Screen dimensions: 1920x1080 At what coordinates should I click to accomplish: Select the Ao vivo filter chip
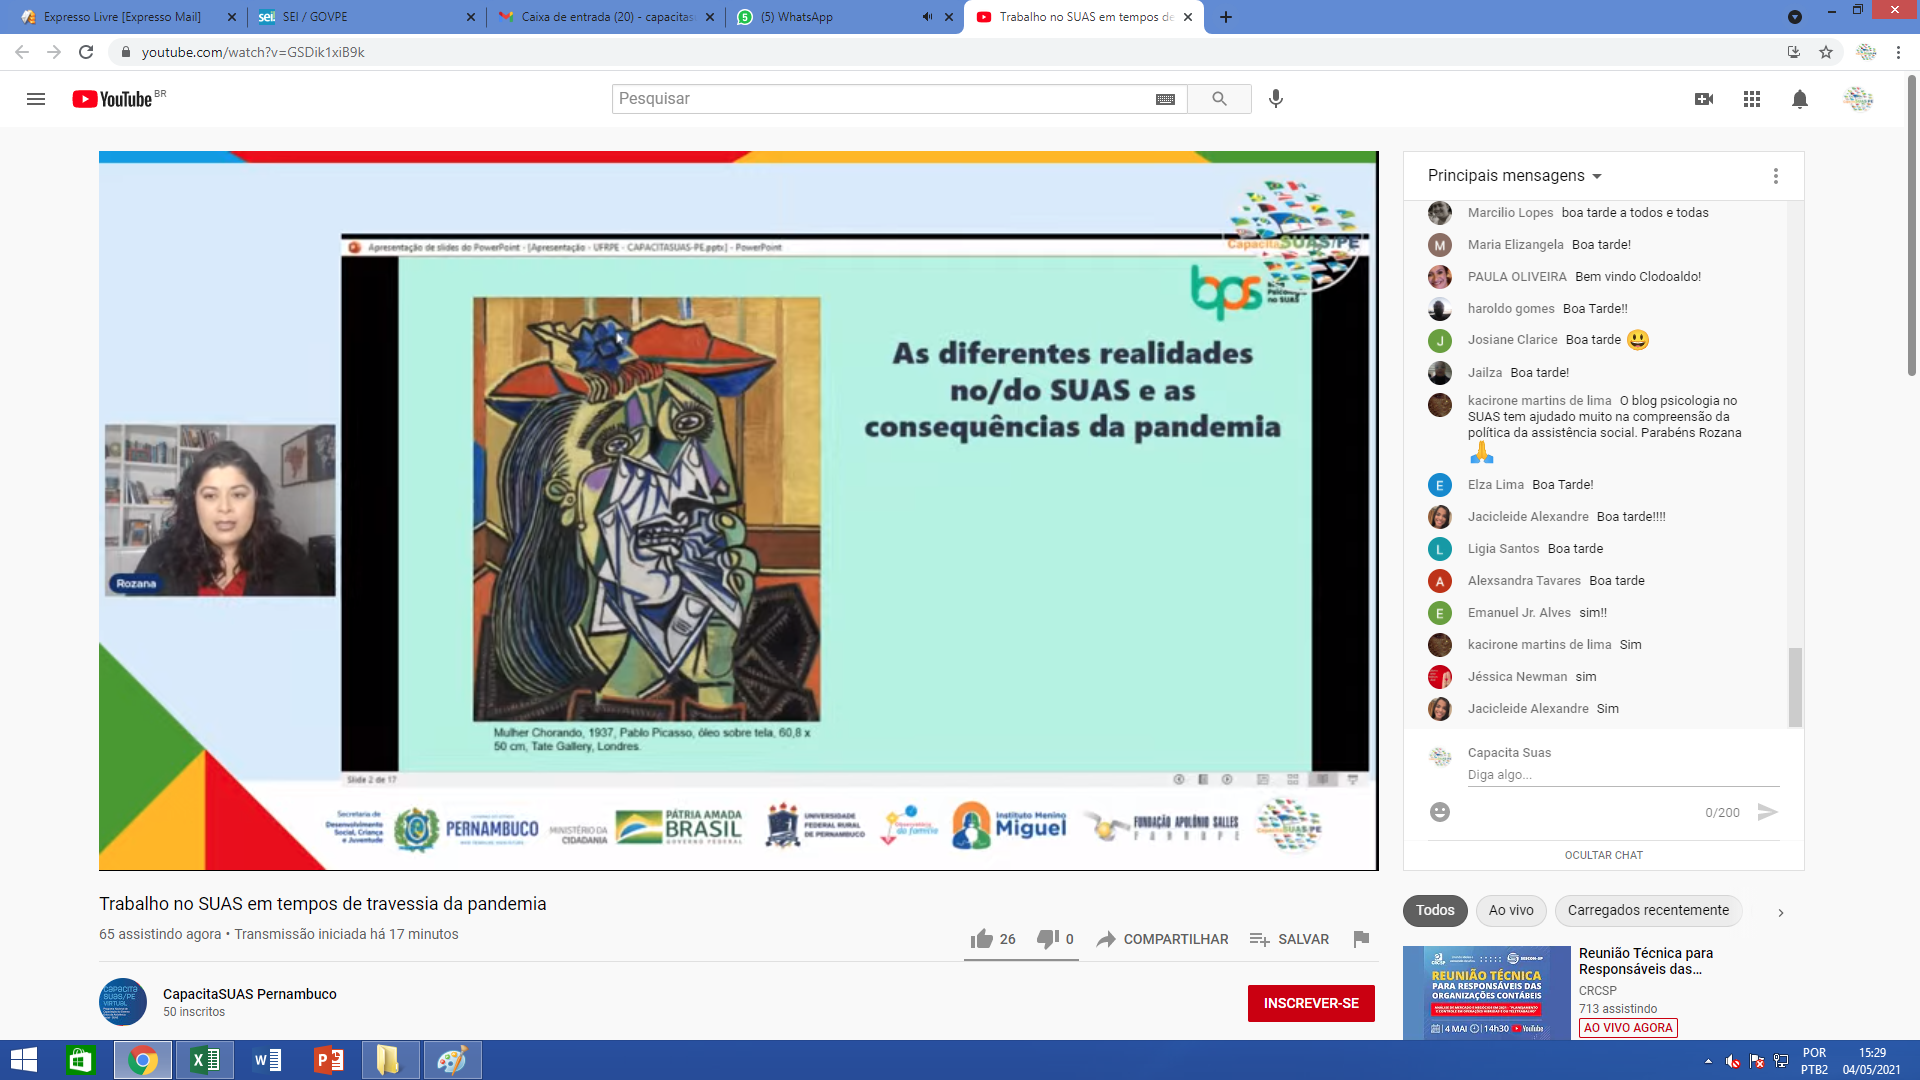pos(1511,910)
